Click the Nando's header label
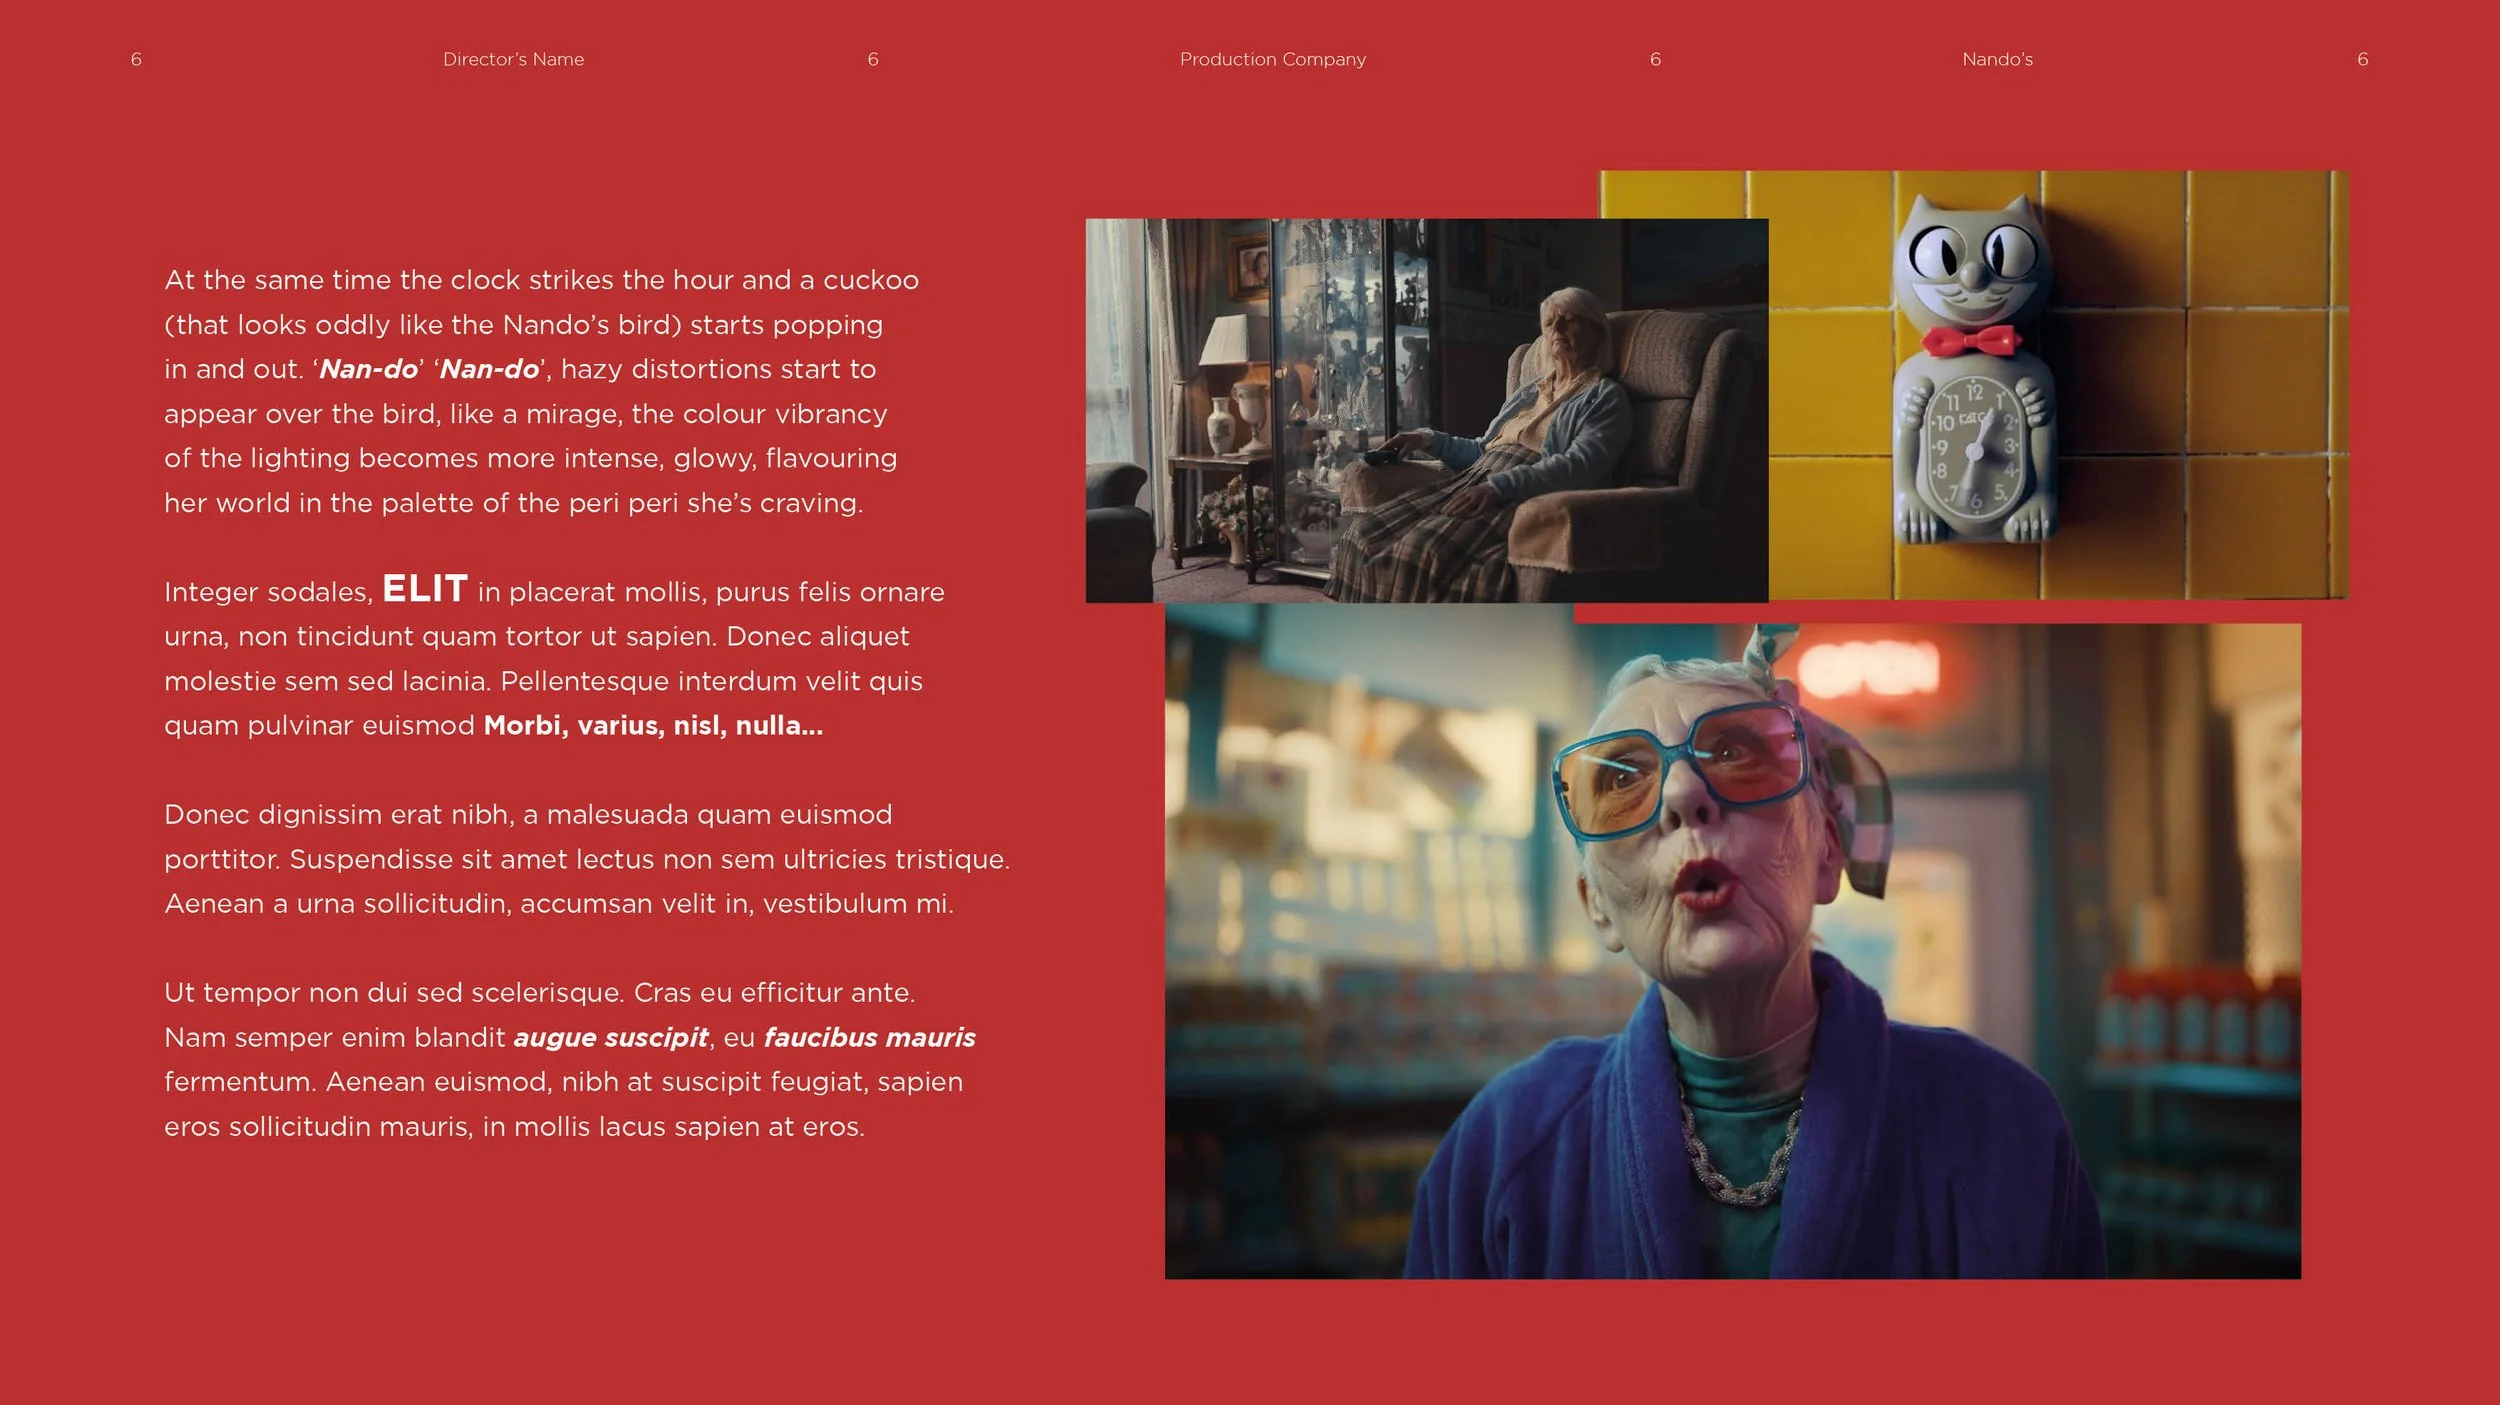 tap(1997, 59)
